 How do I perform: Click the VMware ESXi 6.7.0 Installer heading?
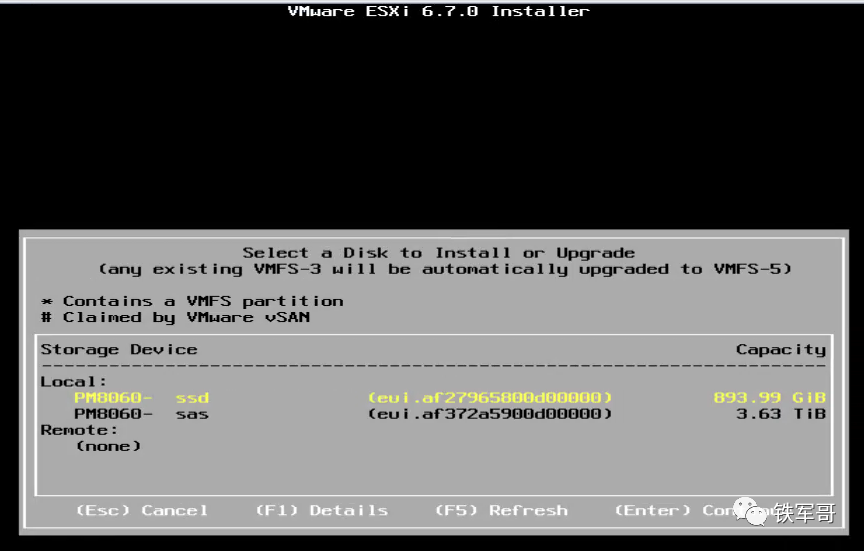pyautogui.click(x=439, y=11)
